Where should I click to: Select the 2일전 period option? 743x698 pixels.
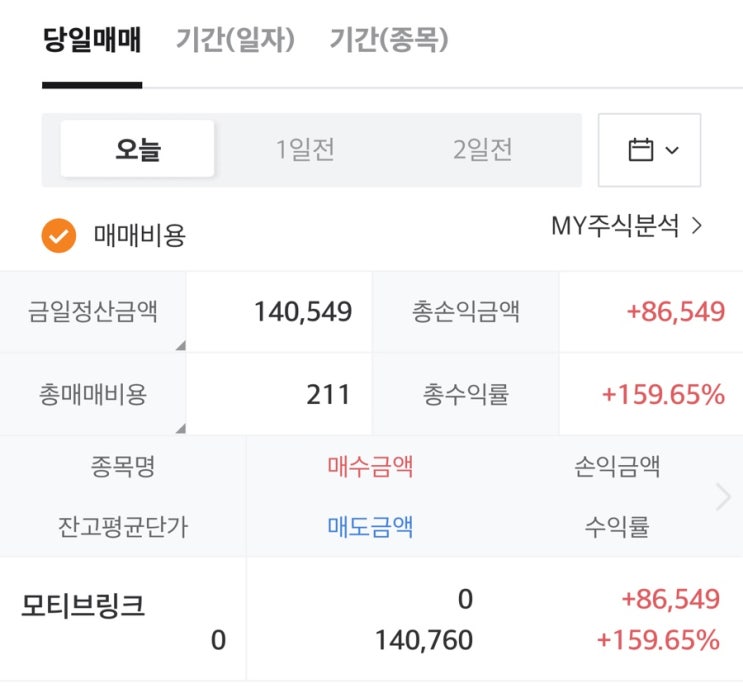point(483,150)
